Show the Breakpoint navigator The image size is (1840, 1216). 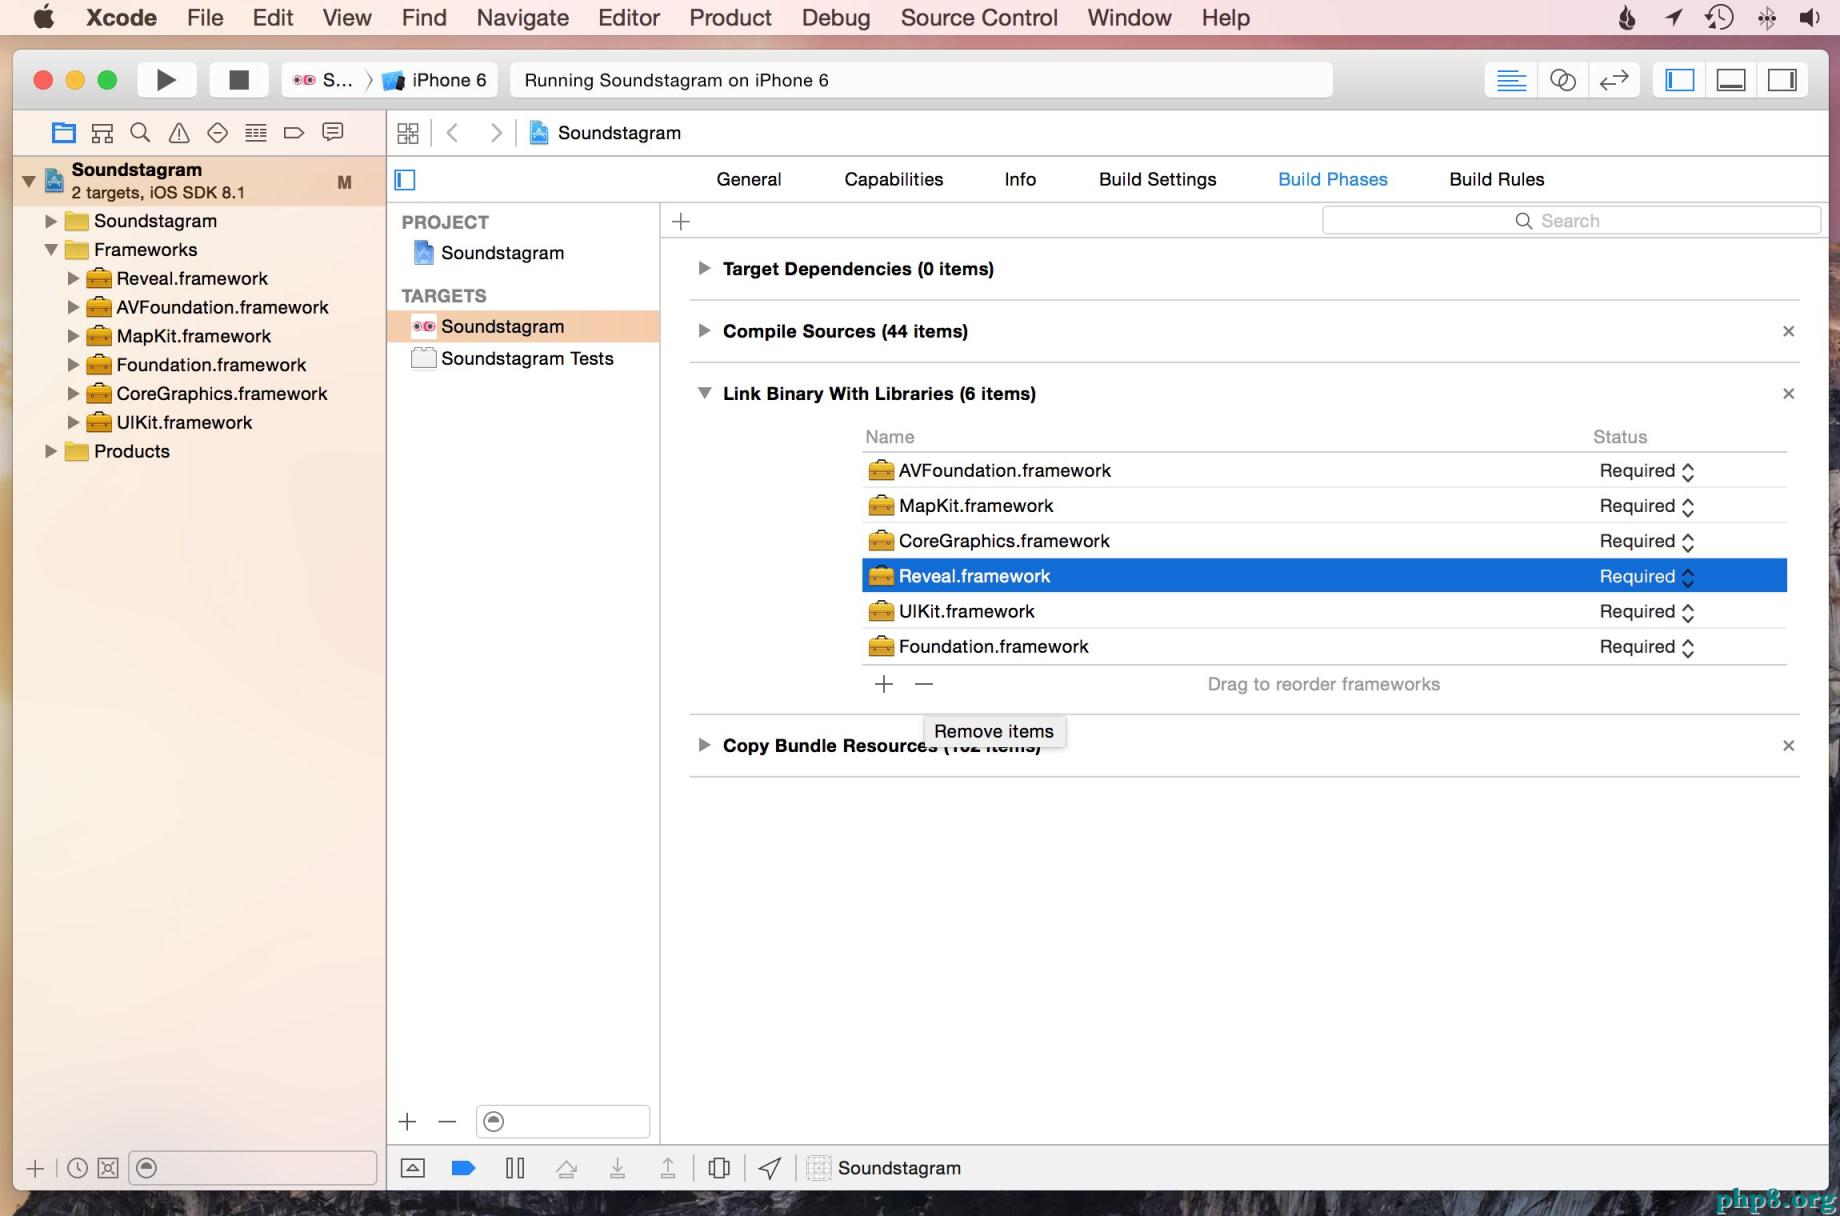click(294, 133)
